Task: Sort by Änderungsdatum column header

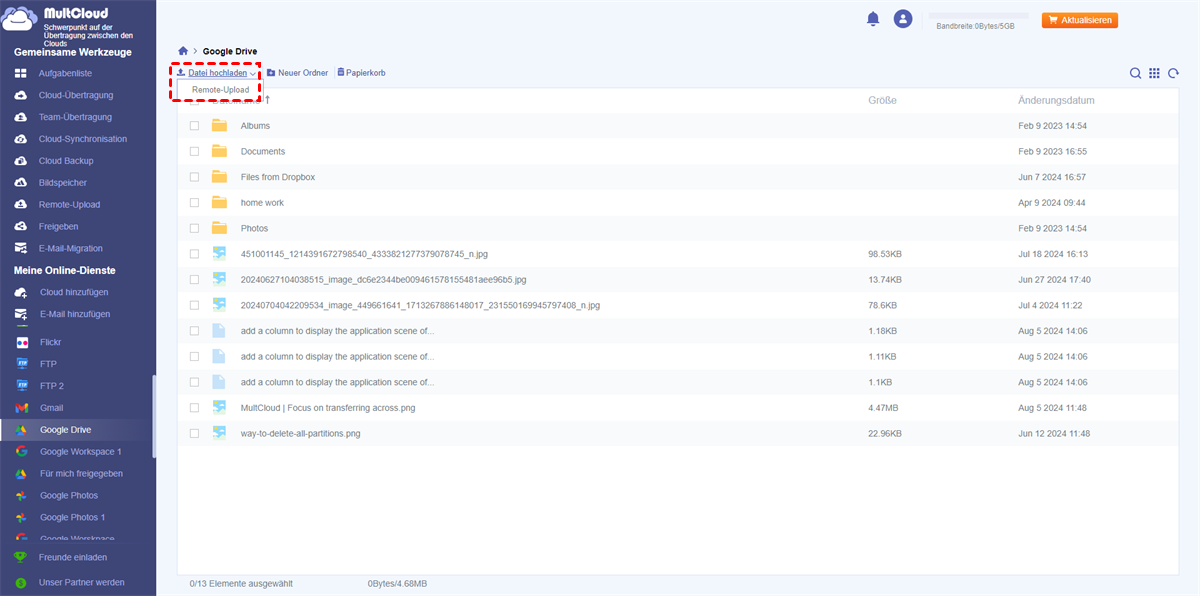Action: point(1056,100)
